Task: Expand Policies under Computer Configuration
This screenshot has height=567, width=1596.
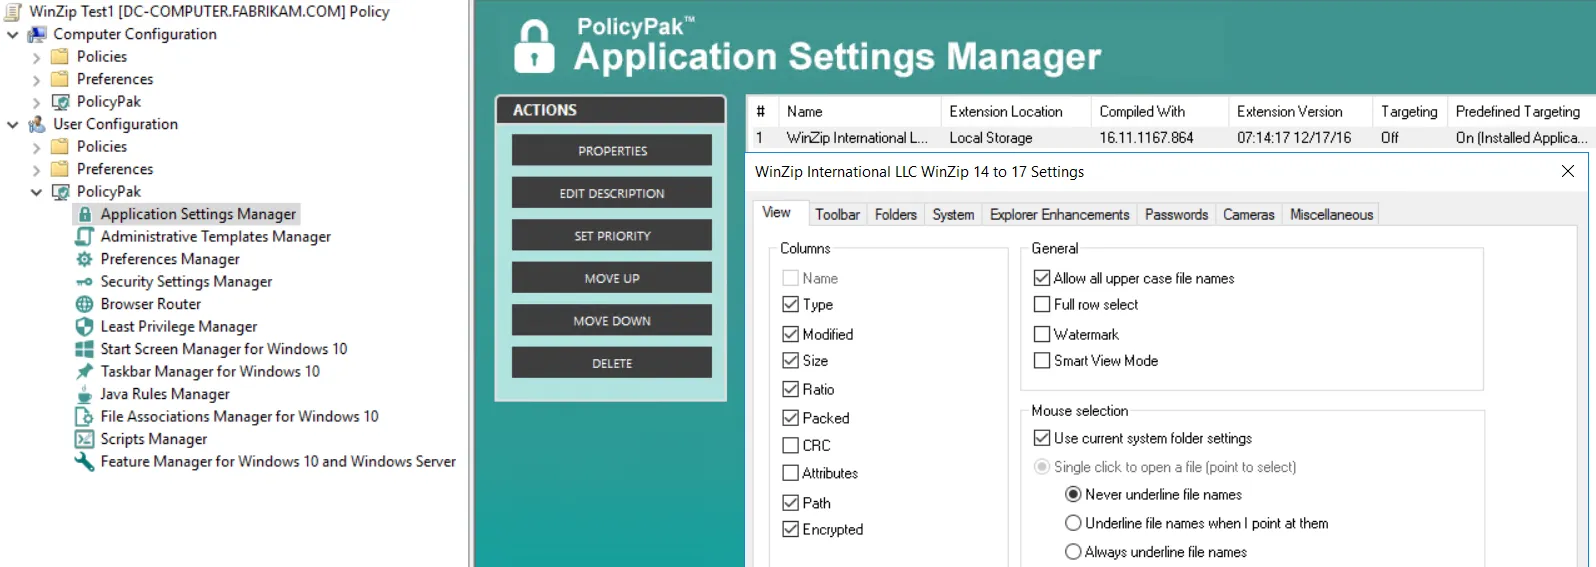Action: [x=37, y=57]
